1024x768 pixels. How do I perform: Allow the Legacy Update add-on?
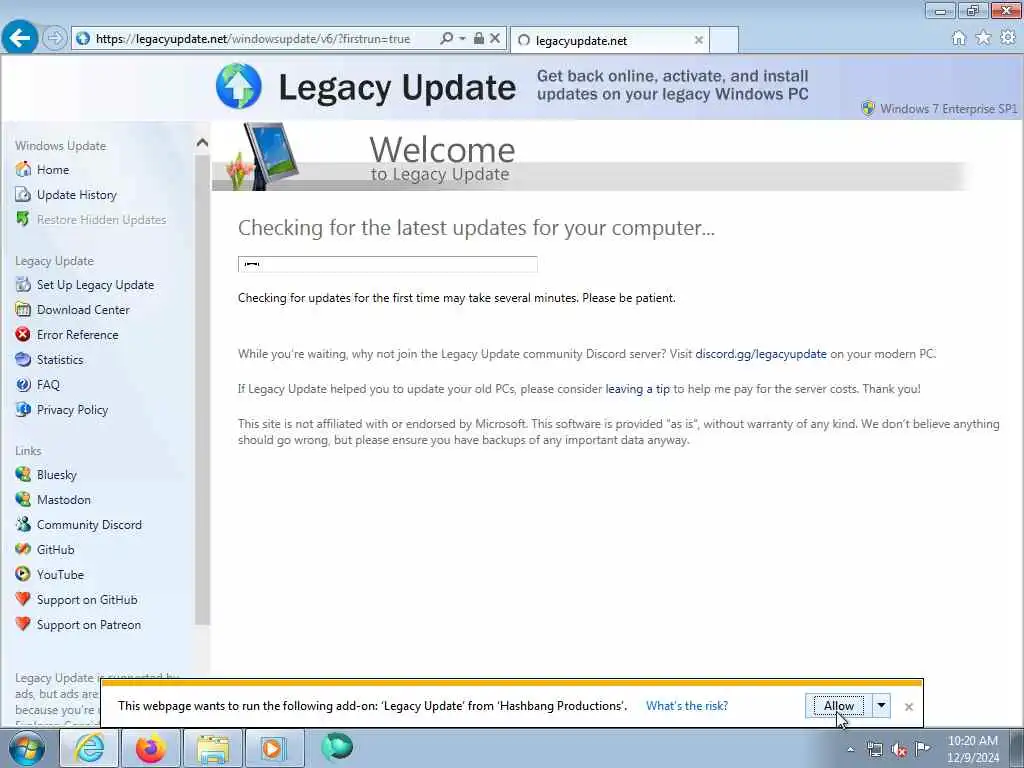click(839, 705)
